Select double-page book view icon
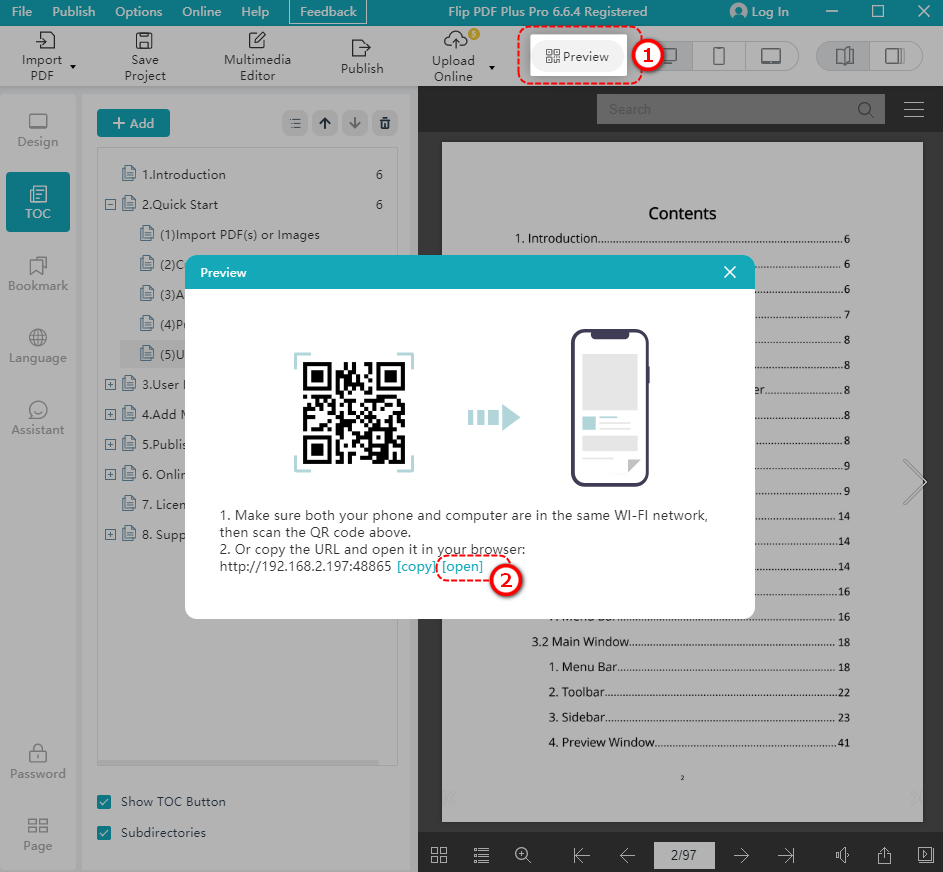Image resolution: width=943 pixels, height=872 pixels. click(844, 57)
